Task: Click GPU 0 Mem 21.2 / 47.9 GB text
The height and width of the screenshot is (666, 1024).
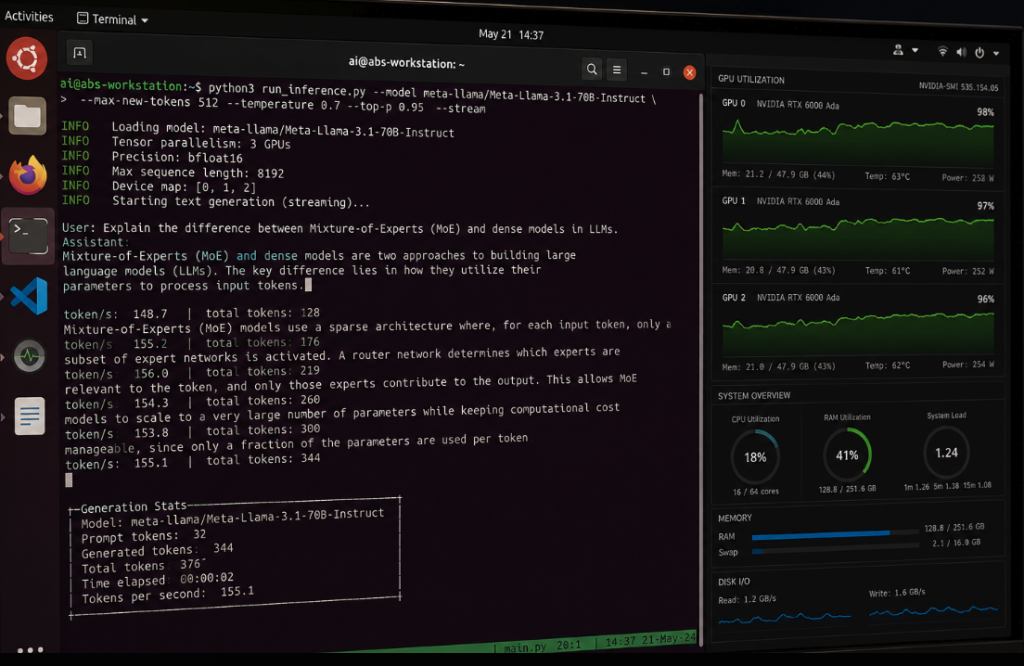Action: click(778, 174)
